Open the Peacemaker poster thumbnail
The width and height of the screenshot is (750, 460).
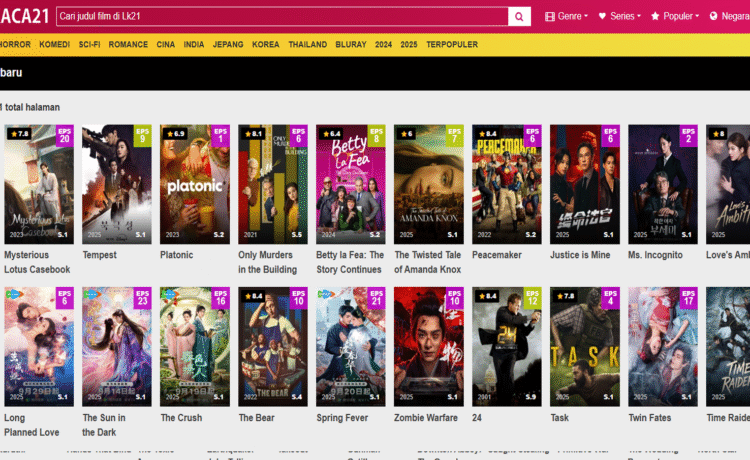tap(506, 184)
